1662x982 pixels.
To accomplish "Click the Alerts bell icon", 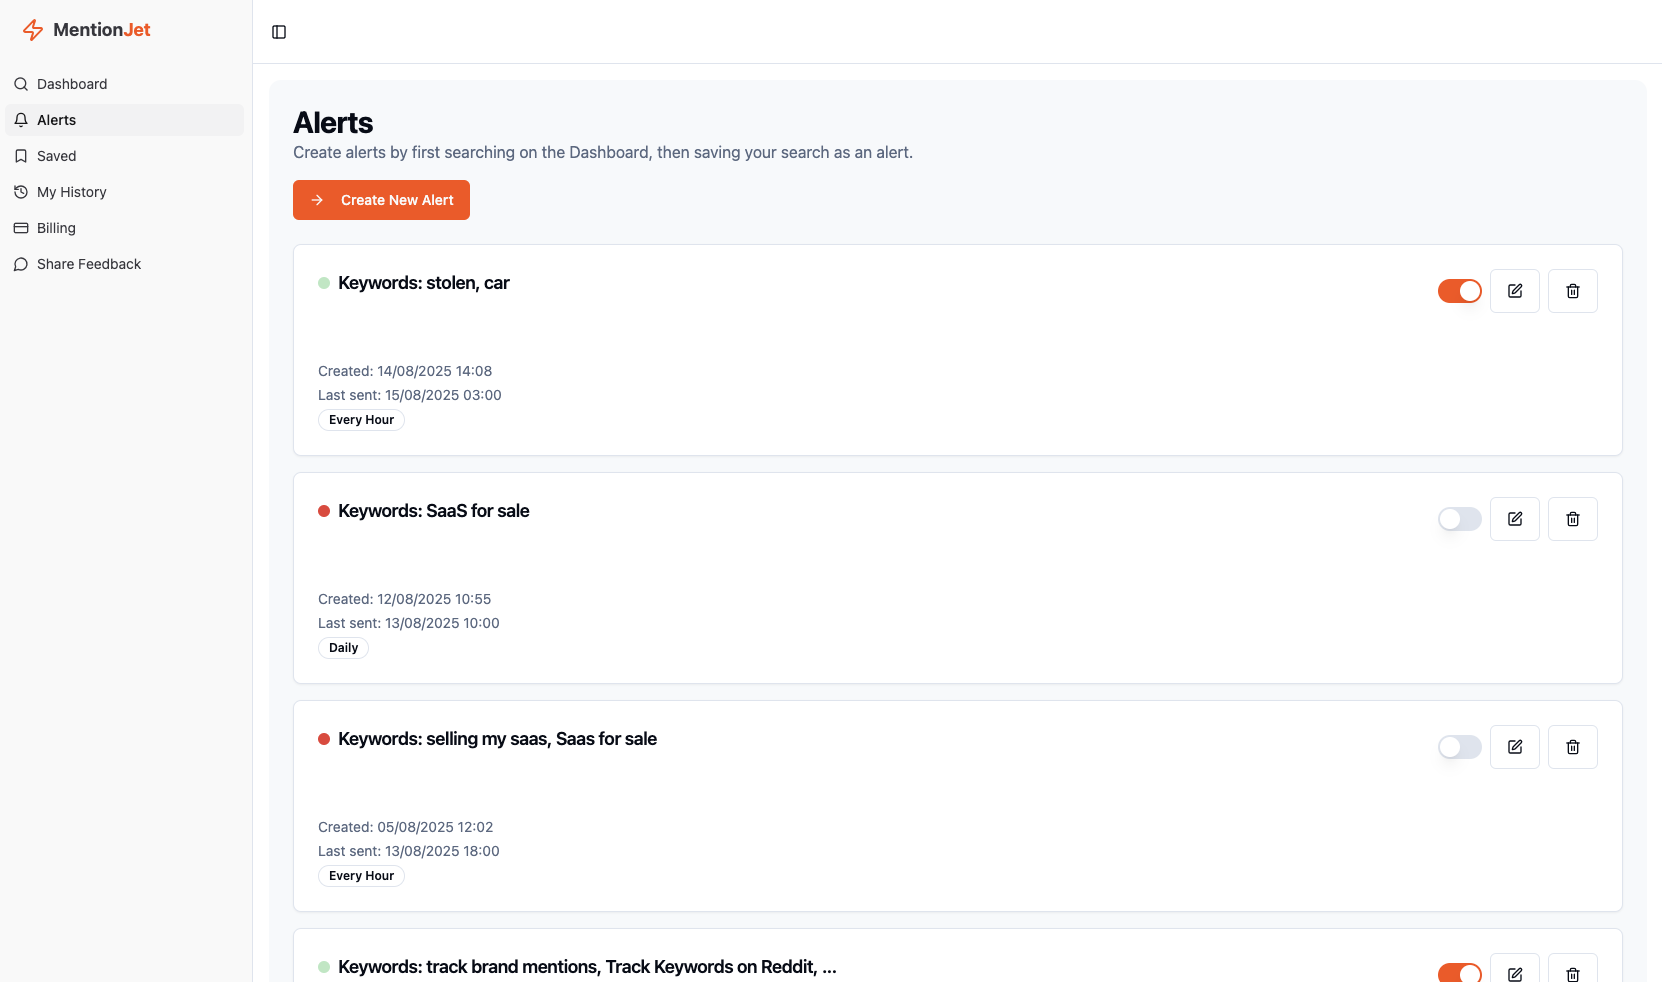I will tap(21, 119).
